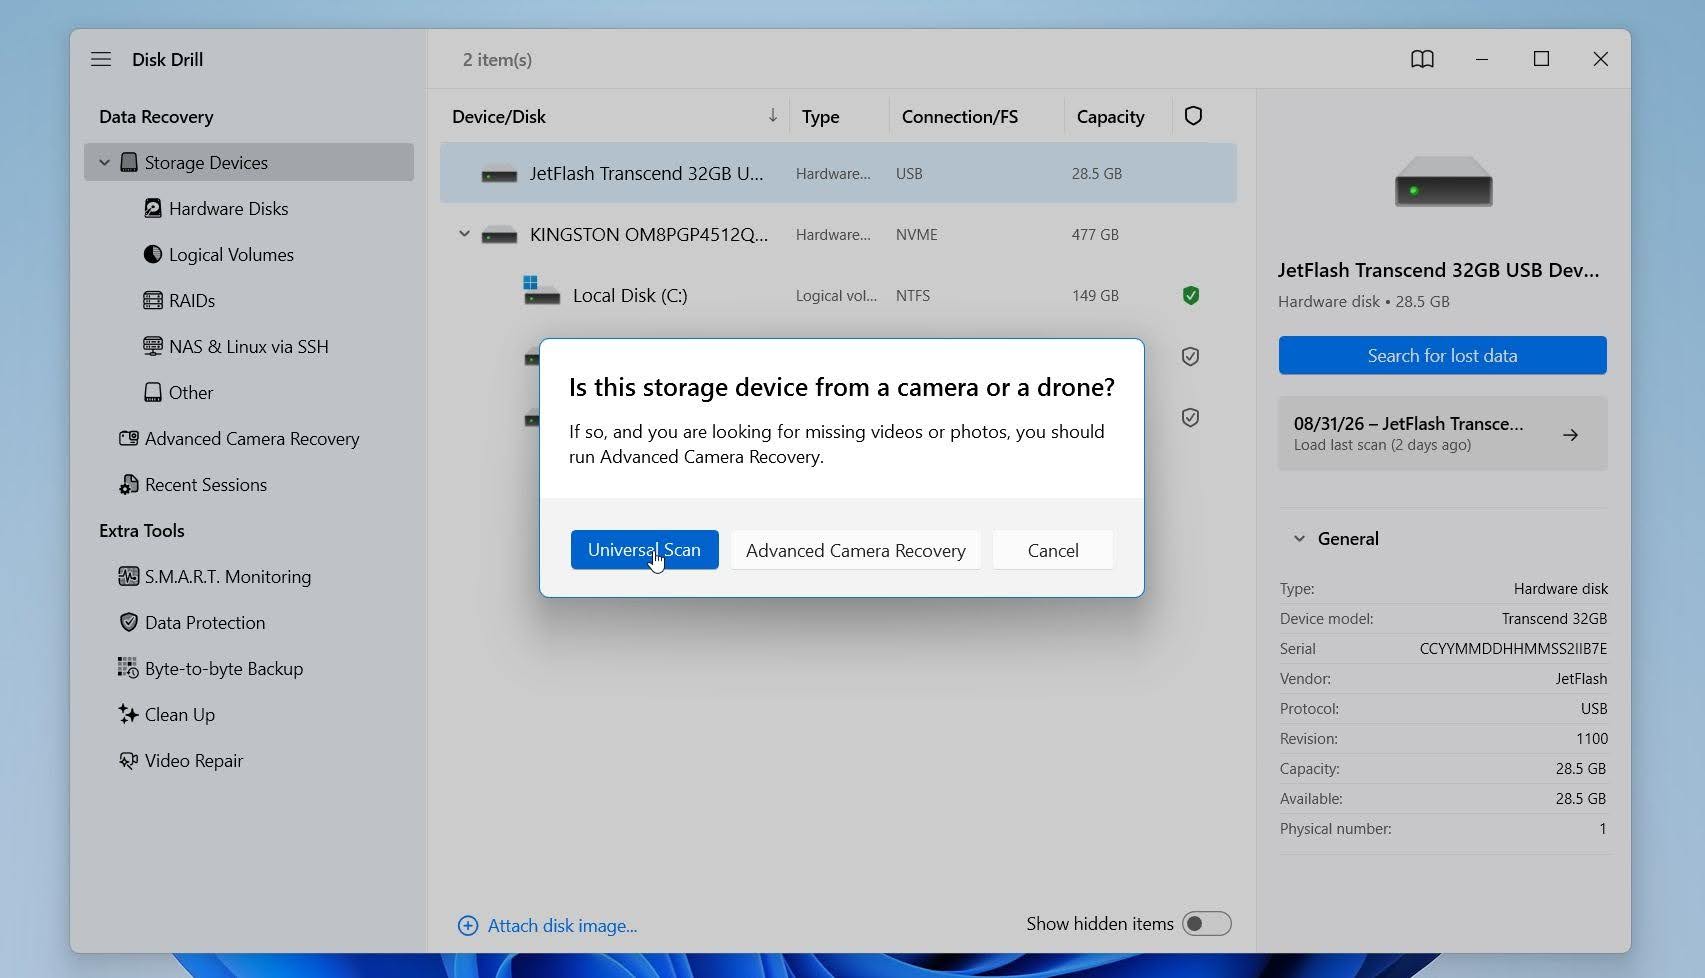Click the Capacity column header
The height and width of the screenshot is (978, 1705).
pyautogui.click(x=1110, y=116)
